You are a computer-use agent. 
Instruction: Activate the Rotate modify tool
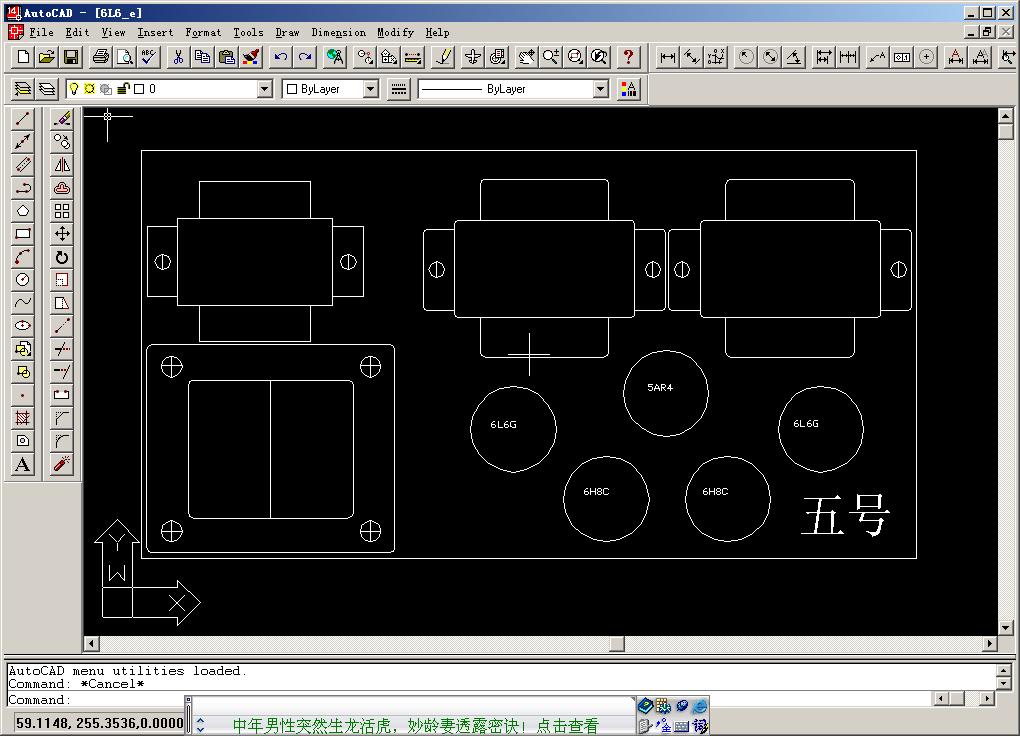(62, 257)
